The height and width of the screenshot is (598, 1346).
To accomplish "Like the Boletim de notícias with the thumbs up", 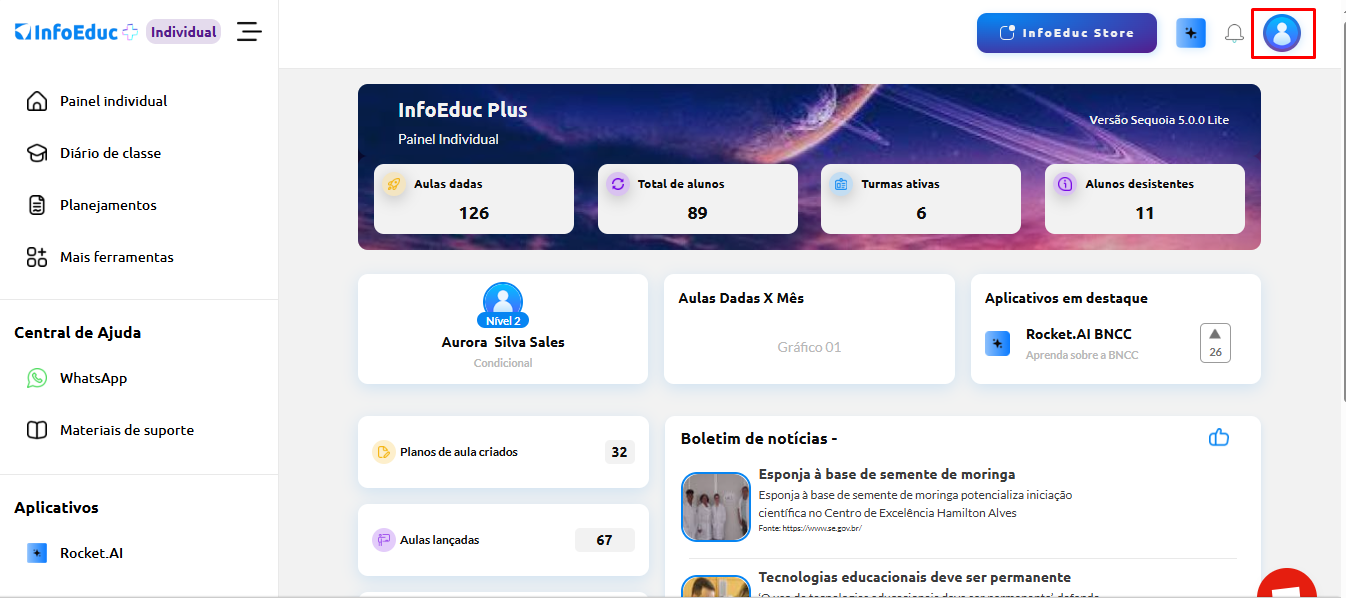I will click(1219, 437).
